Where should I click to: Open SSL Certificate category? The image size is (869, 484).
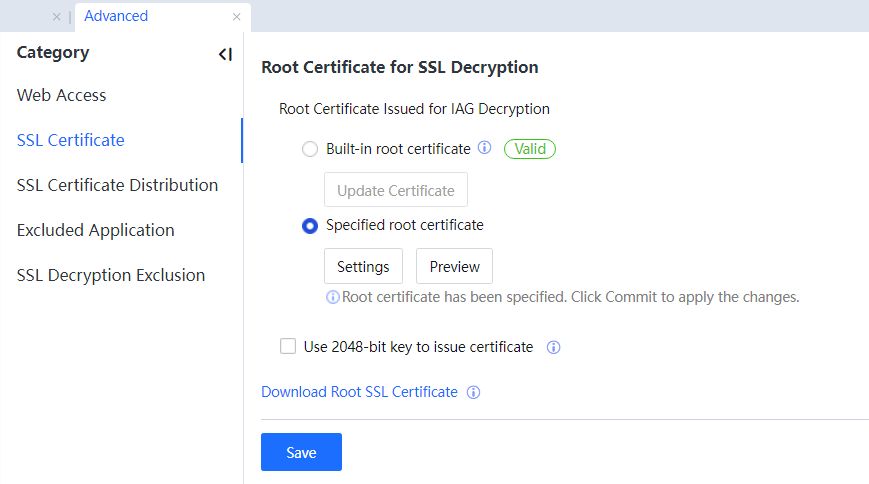click(71, 140)
